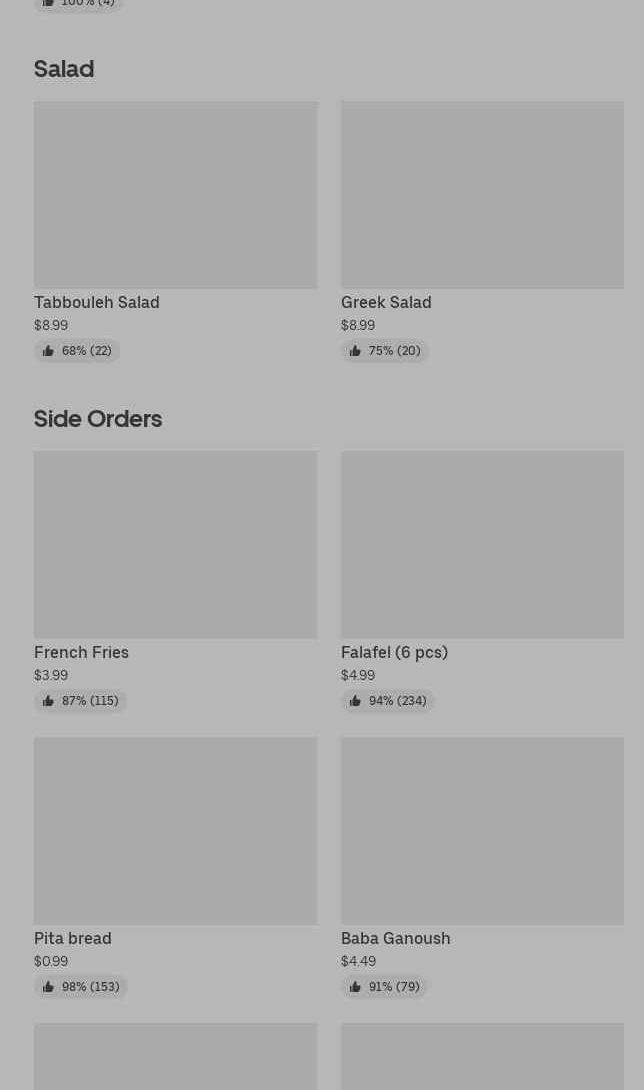
Task: Click the Baba Ganoush title
Action: pos(396,938)
